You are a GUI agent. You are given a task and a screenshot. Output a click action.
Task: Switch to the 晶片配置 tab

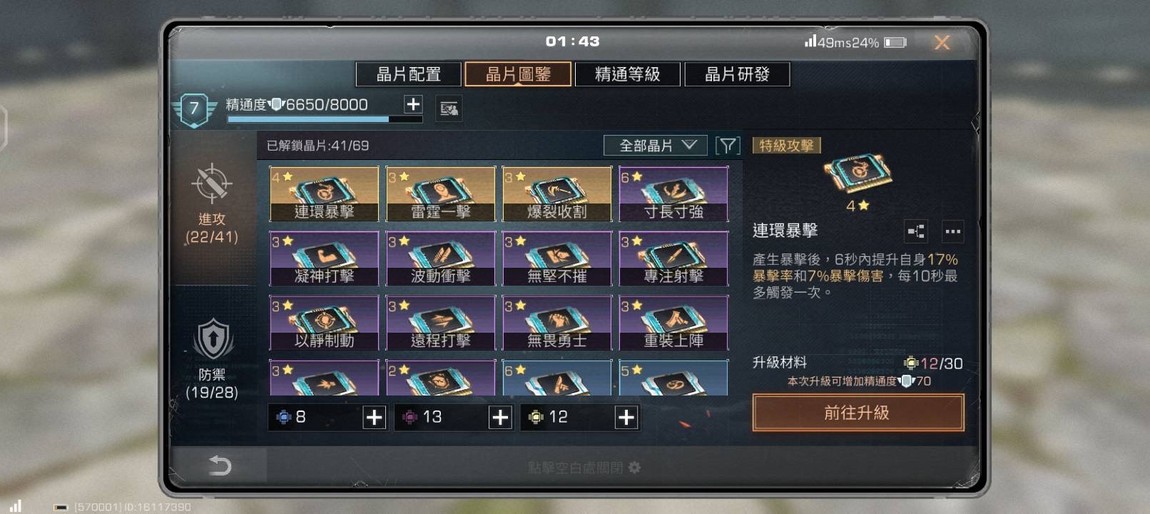[409, 74]
